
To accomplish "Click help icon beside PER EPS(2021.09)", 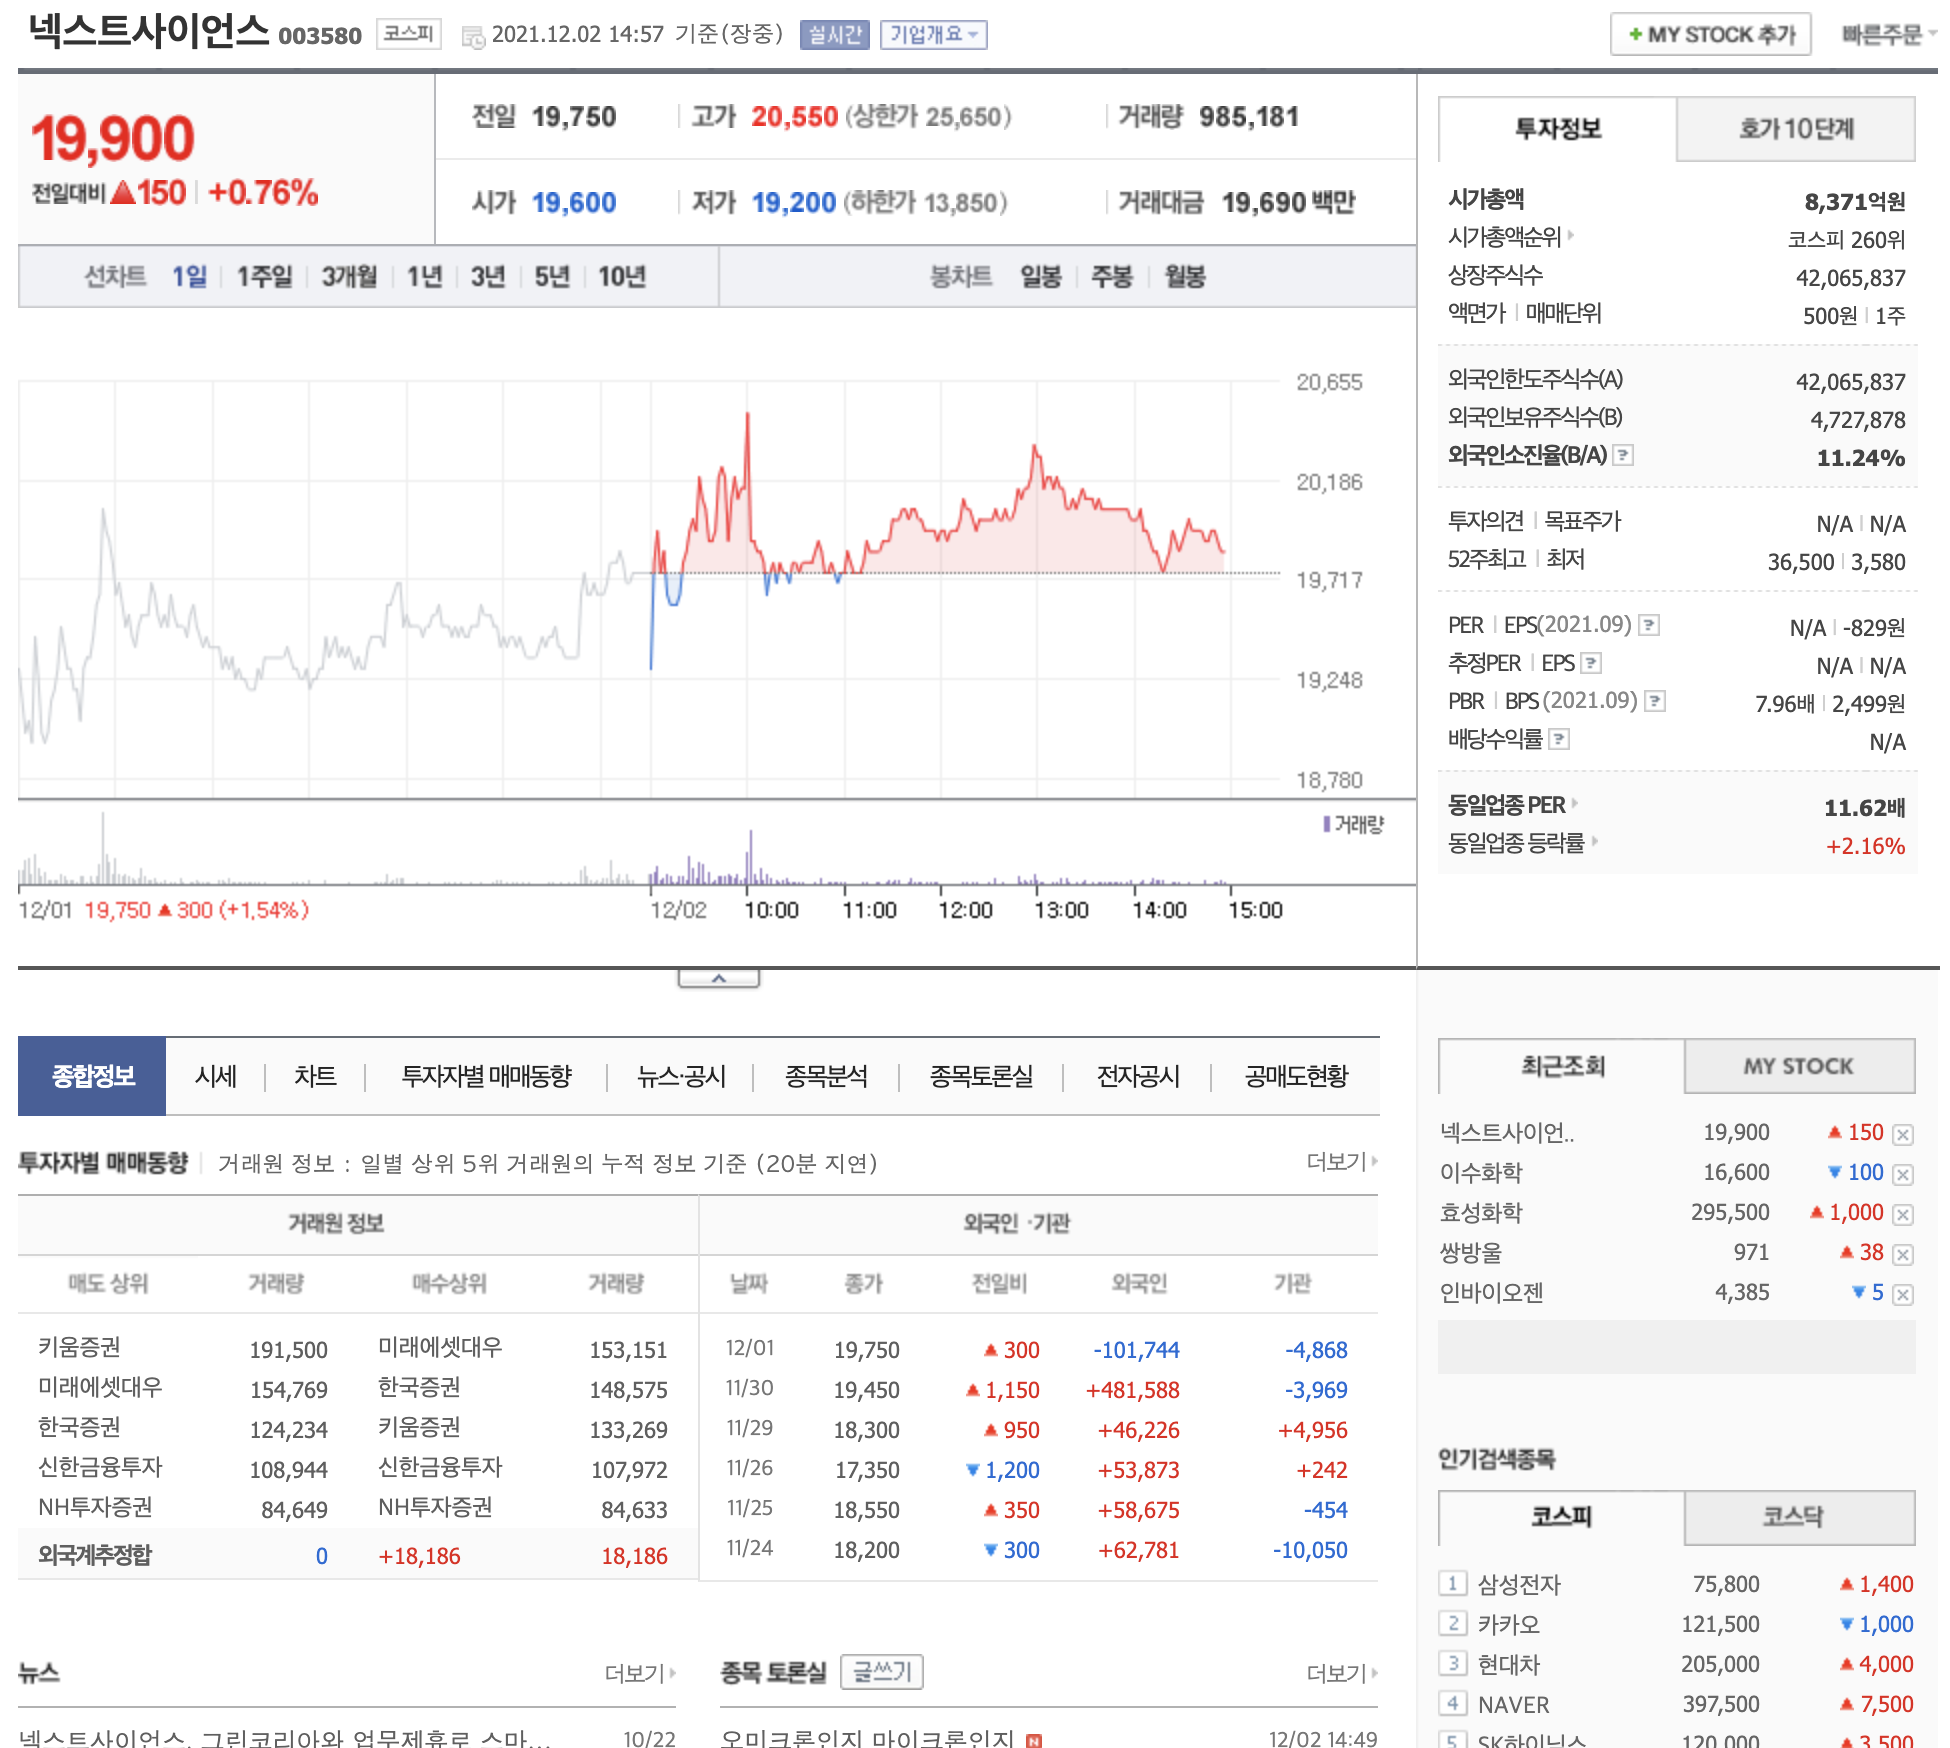I will click(1650, 625).
